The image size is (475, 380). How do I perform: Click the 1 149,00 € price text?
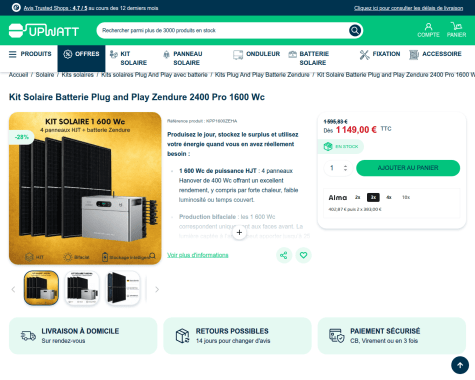click(x=356, y=130)
